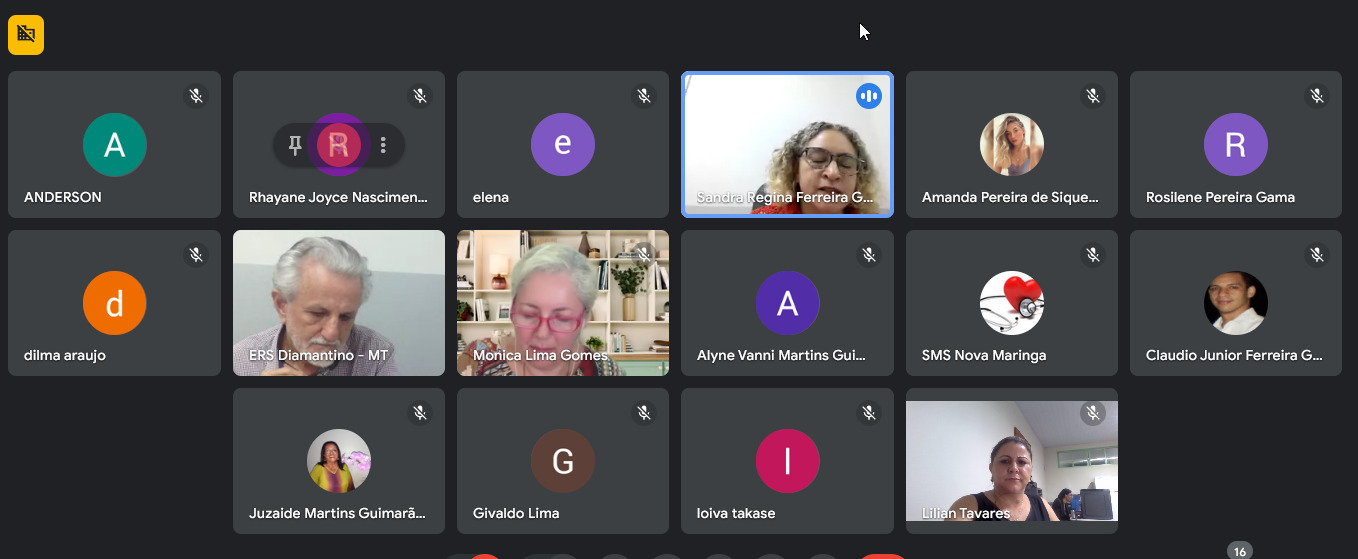Click Claudio Junior Ferreira's profile photo
This screenshot has height=559, width=1358.
(1236, 303)
